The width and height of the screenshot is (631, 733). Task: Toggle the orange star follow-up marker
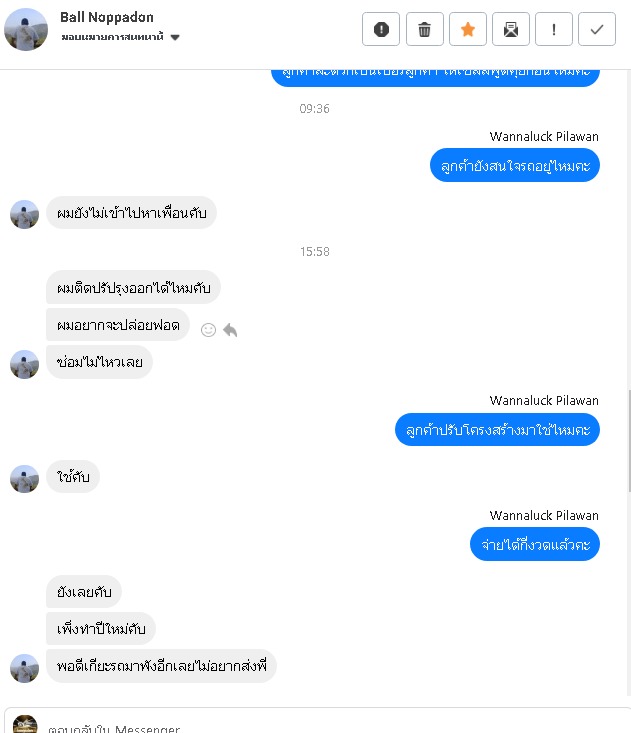point(467,29)
